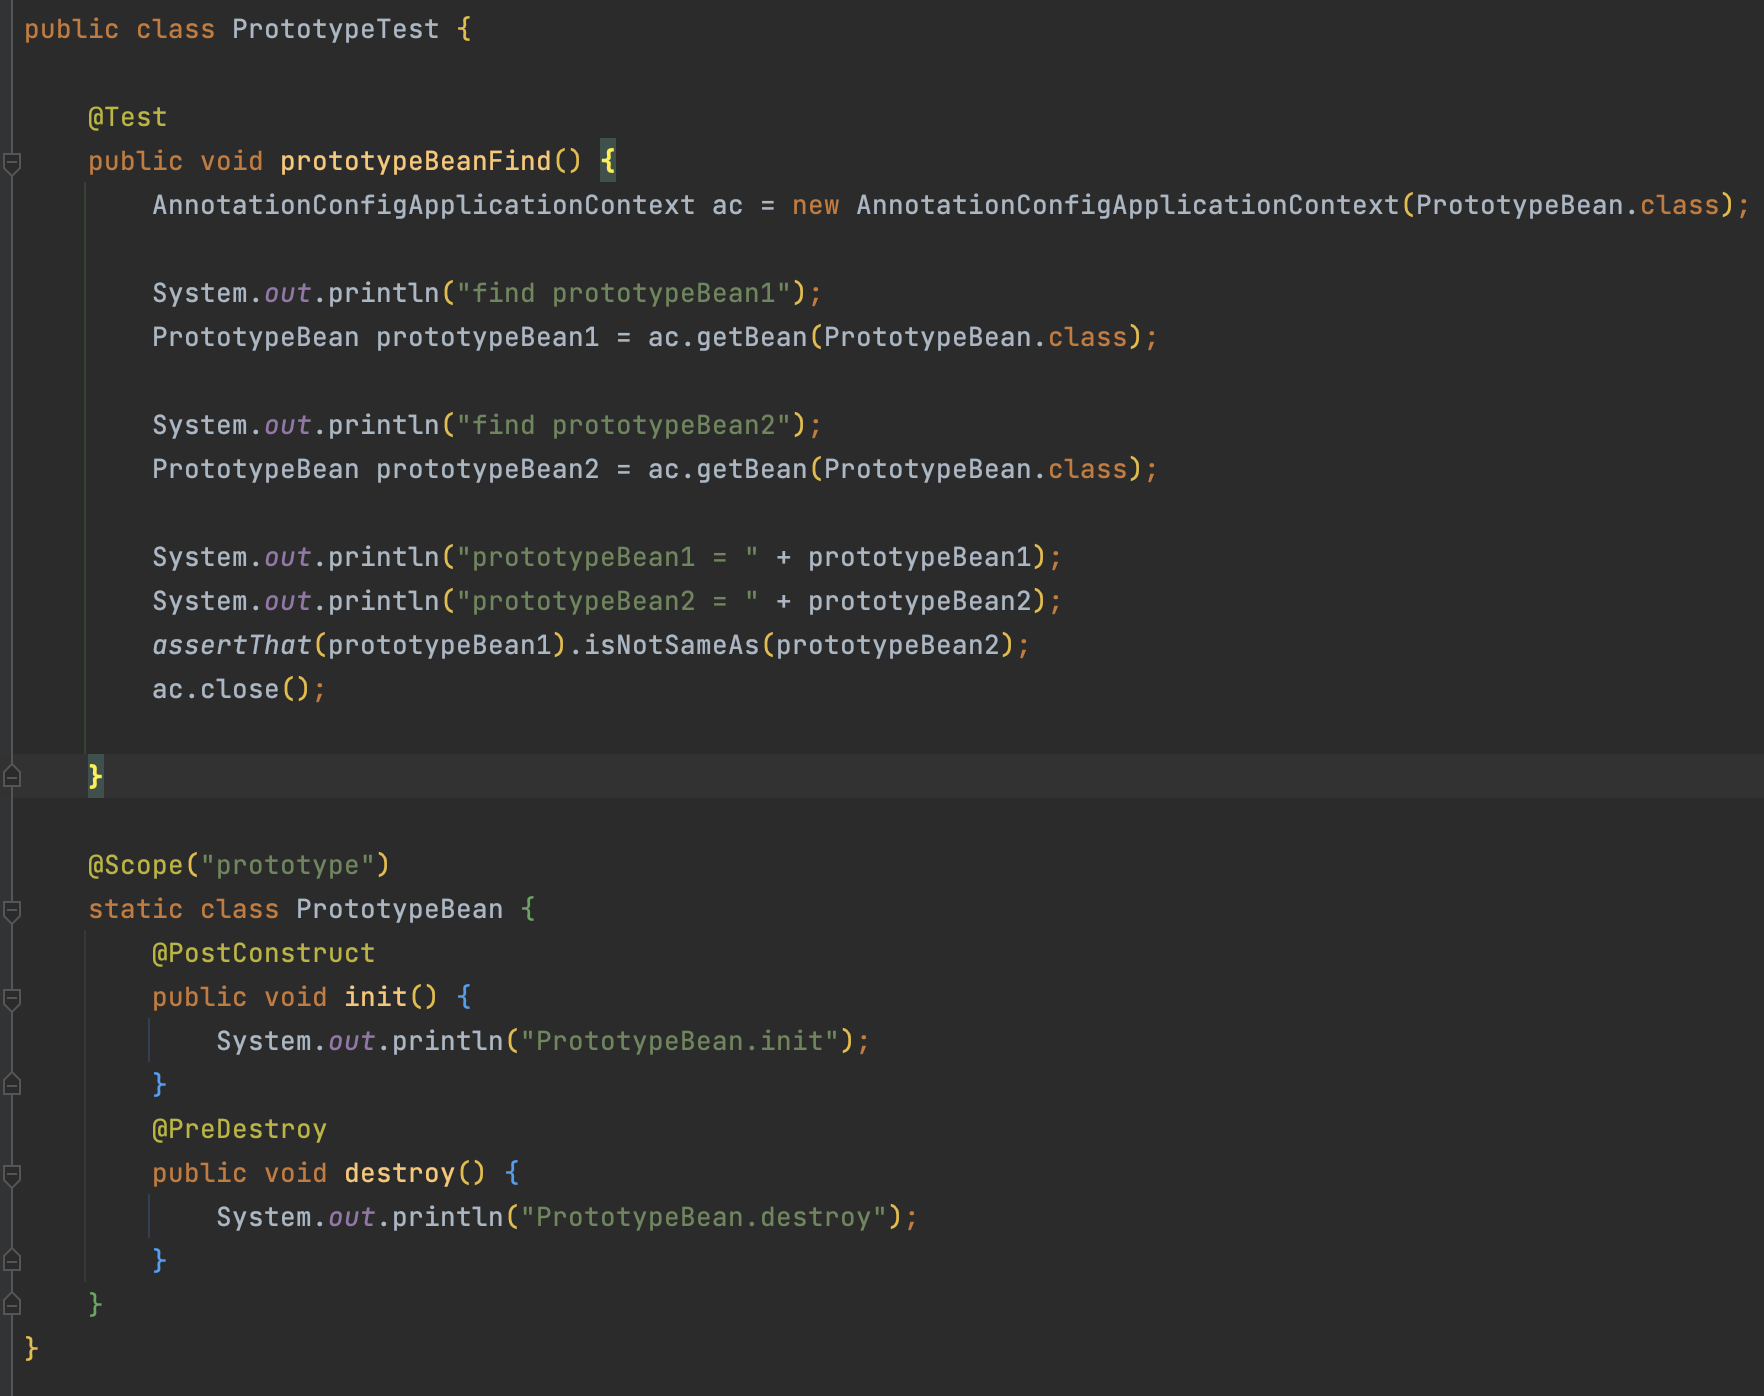
Task: Click the prototypeBeanFind method name
Action: point(415,162)
